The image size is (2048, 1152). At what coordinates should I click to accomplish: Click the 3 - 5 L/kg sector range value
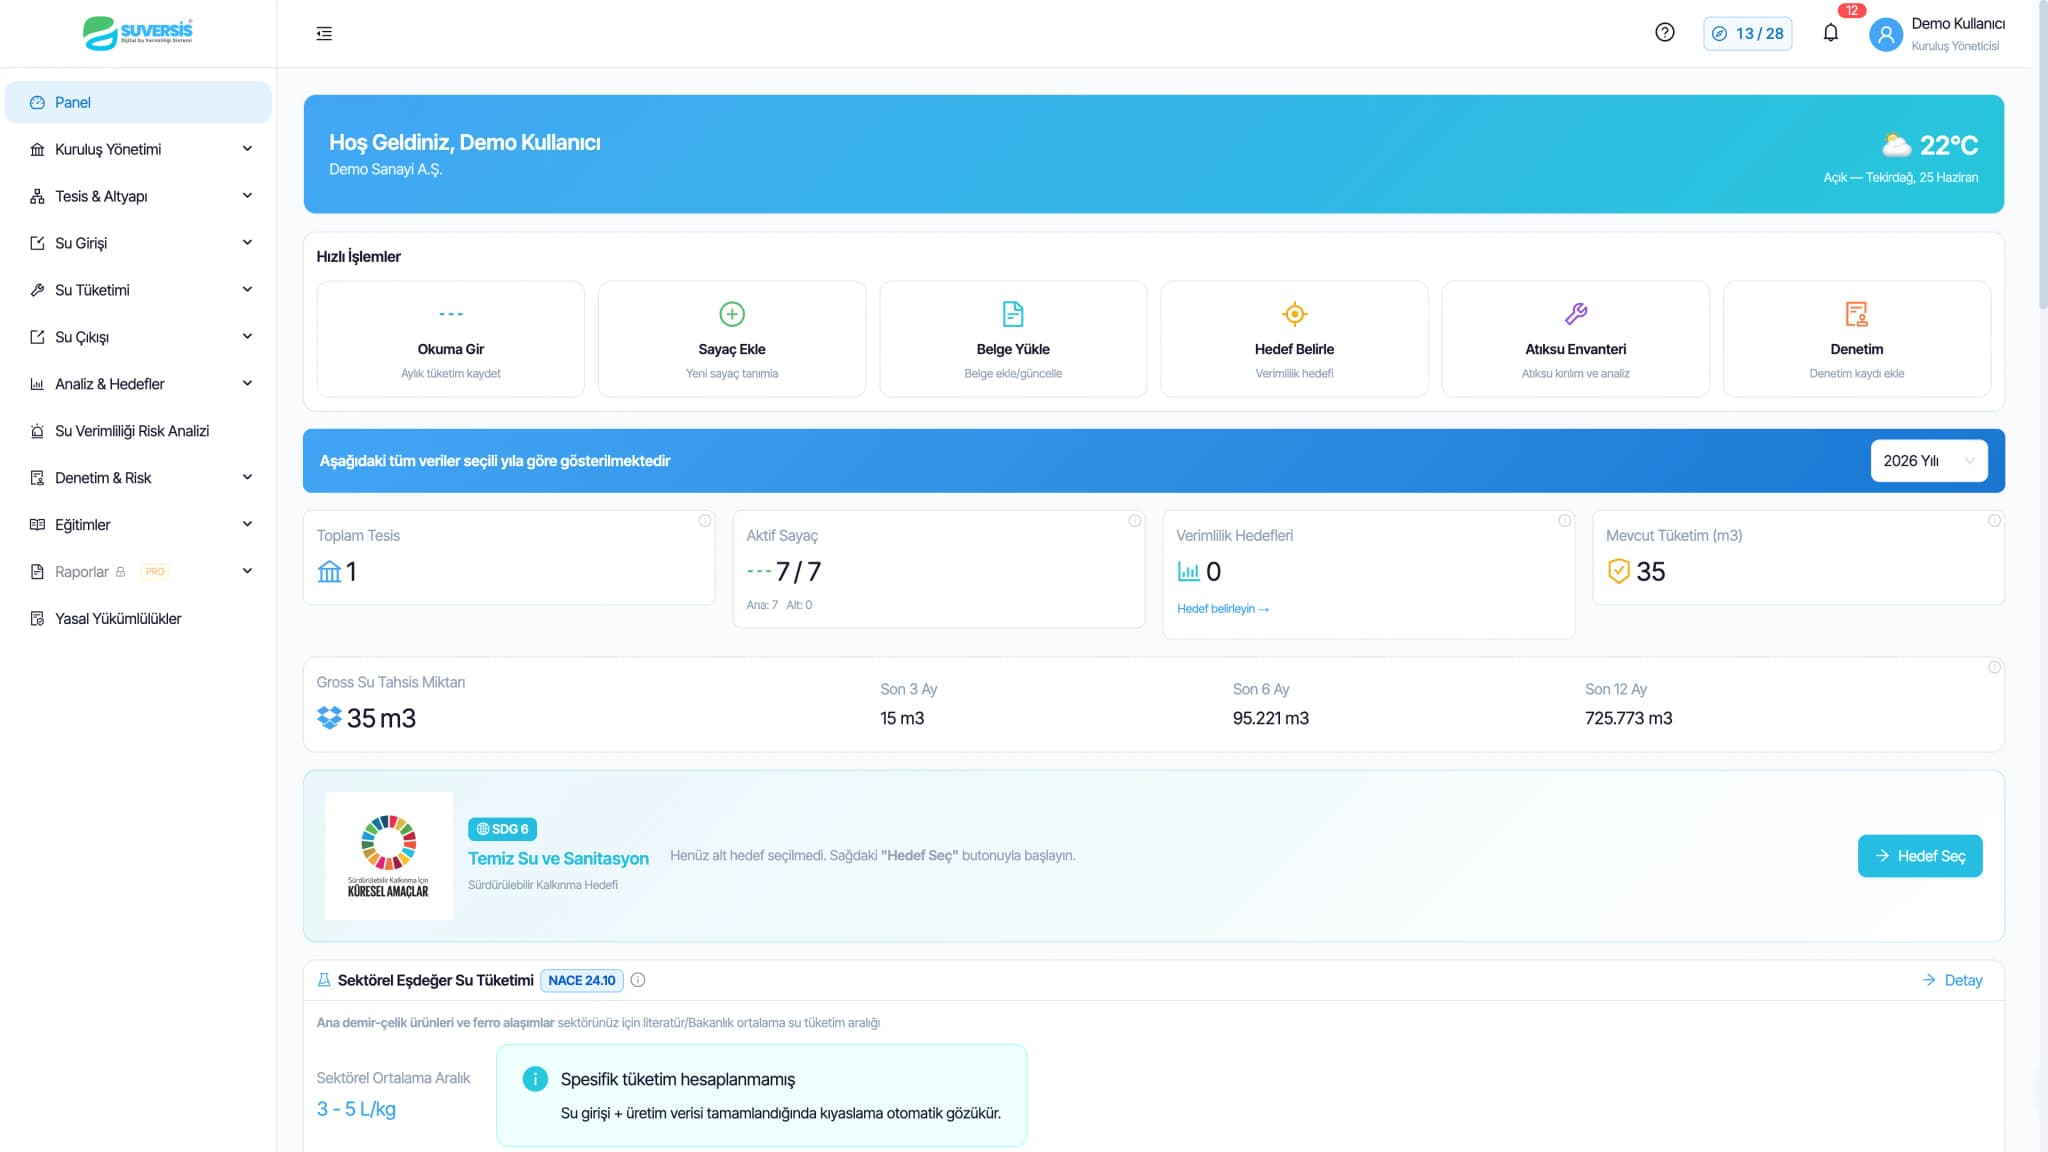(356, 1109)
